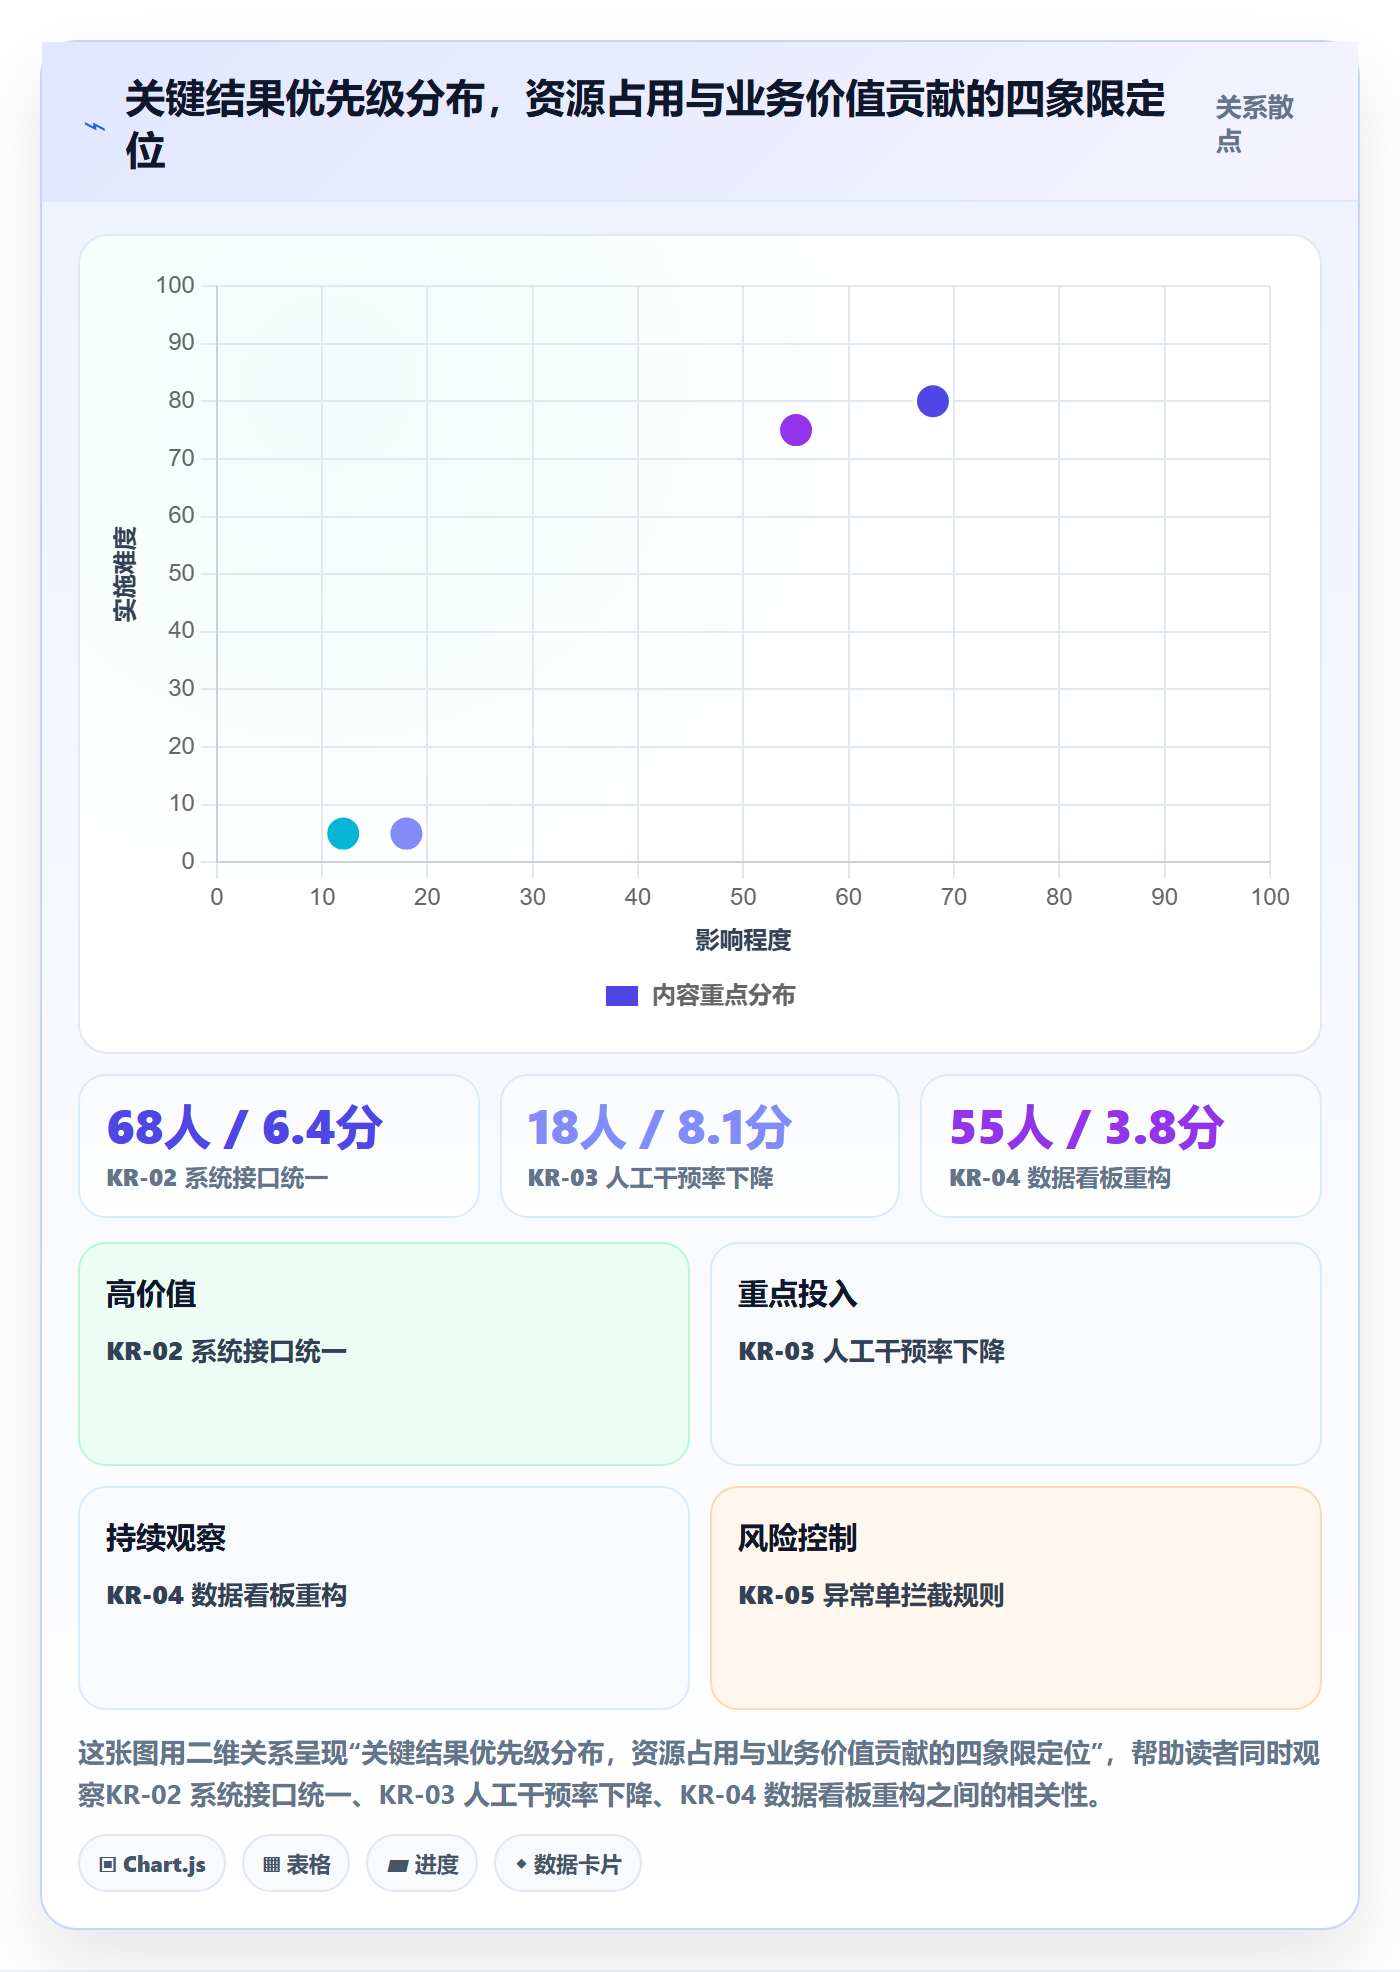Click KR-05 异常单拦截规则 text
This screenshot has width=1400, height=1972.
871,1595
